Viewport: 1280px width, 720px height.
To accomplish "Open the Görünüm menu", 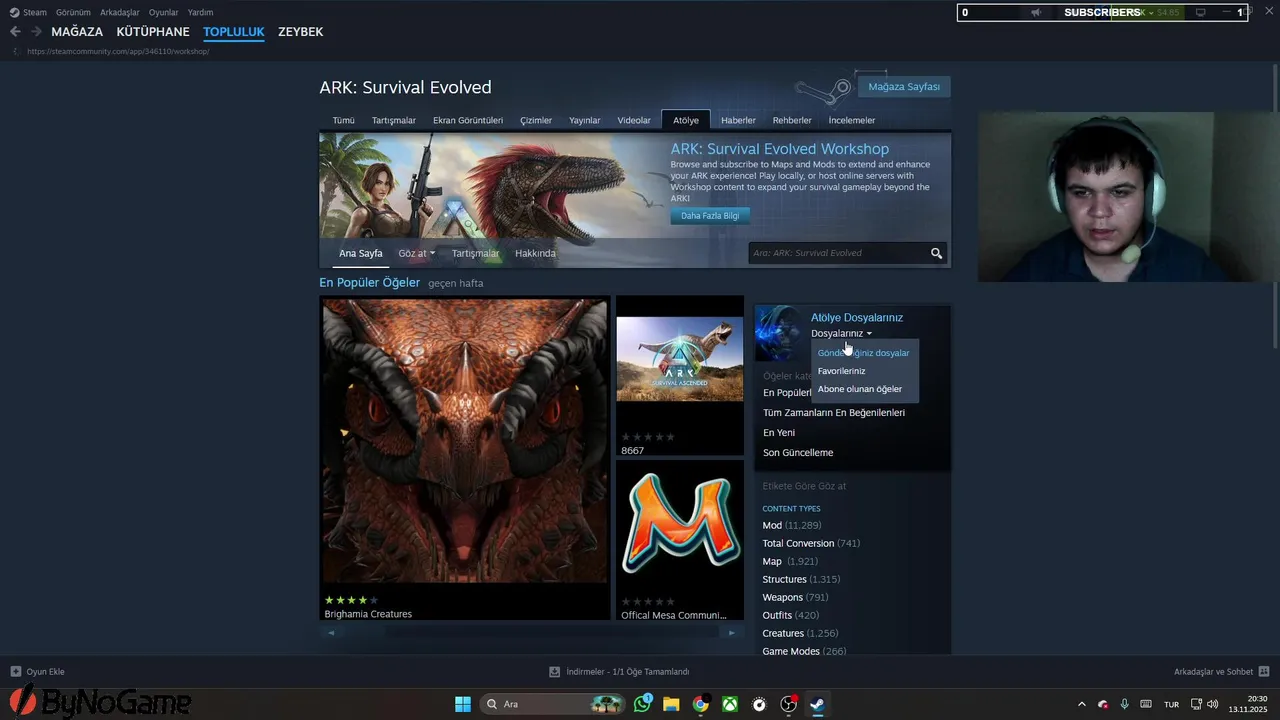I will (x=74, y=12).
